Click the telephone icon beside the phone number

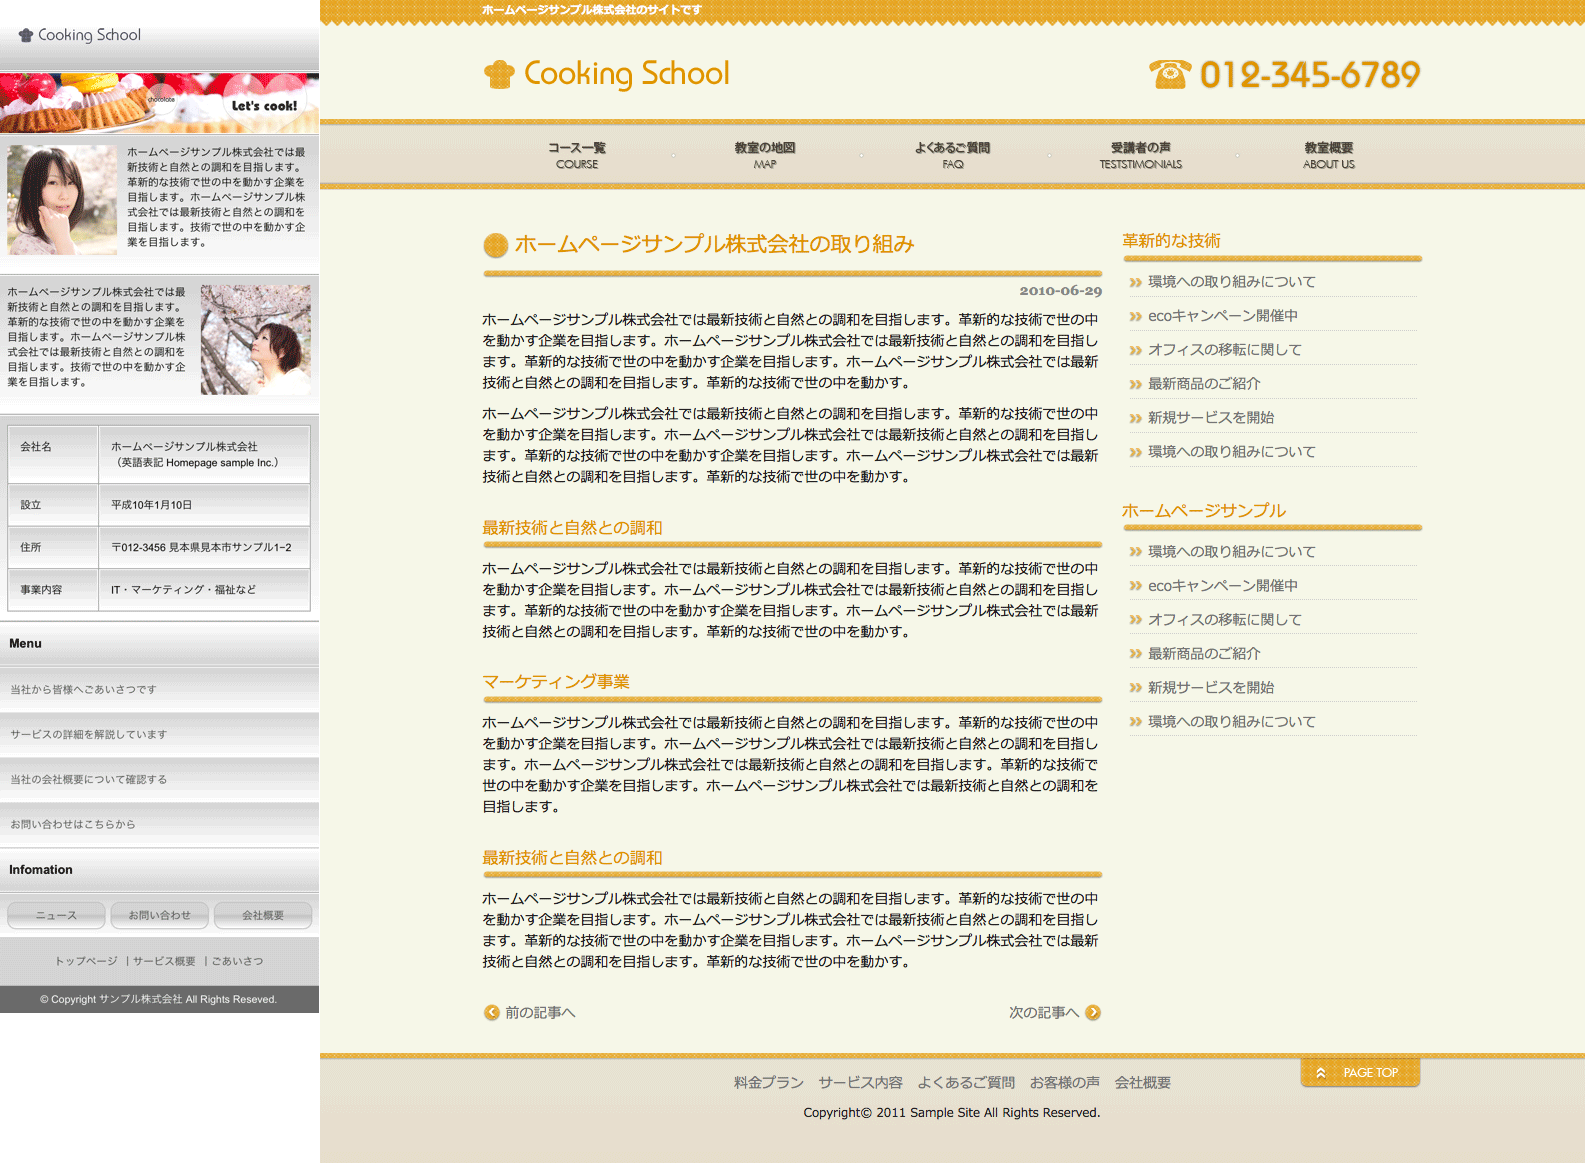pyautogui.click(x=1169, y=74)
